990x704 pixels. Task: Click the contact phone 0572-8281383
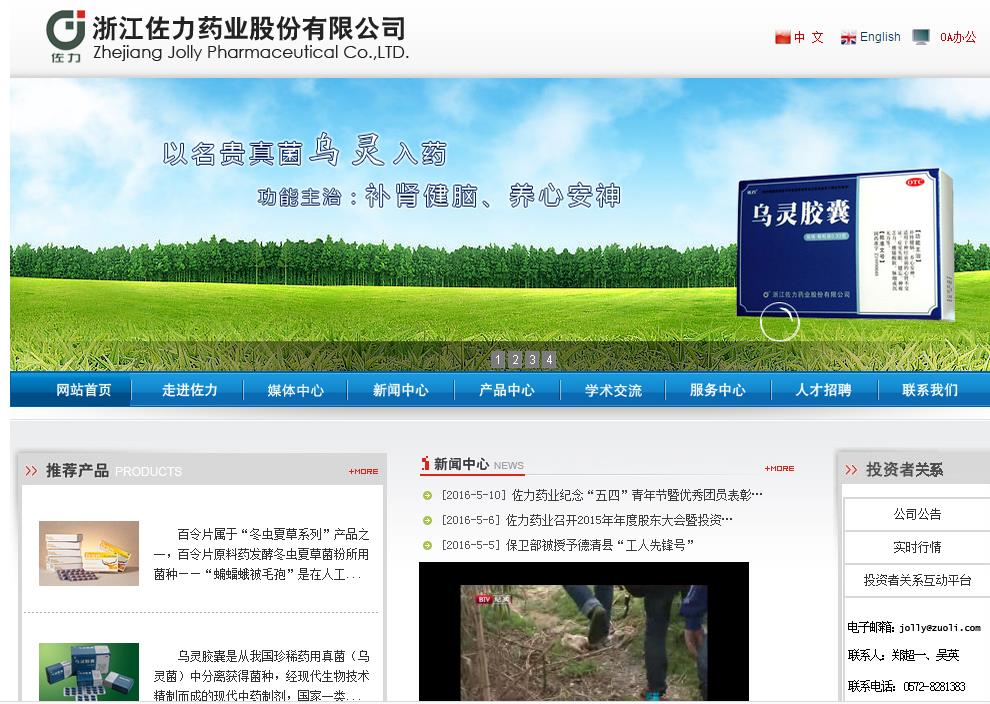(934, 686)
